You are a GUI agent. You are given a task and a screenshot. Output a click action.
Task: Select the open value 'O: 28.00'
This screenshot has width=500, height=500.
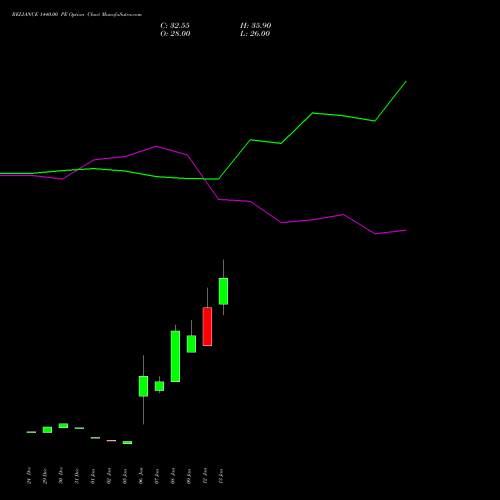click(x=175, y=34)
